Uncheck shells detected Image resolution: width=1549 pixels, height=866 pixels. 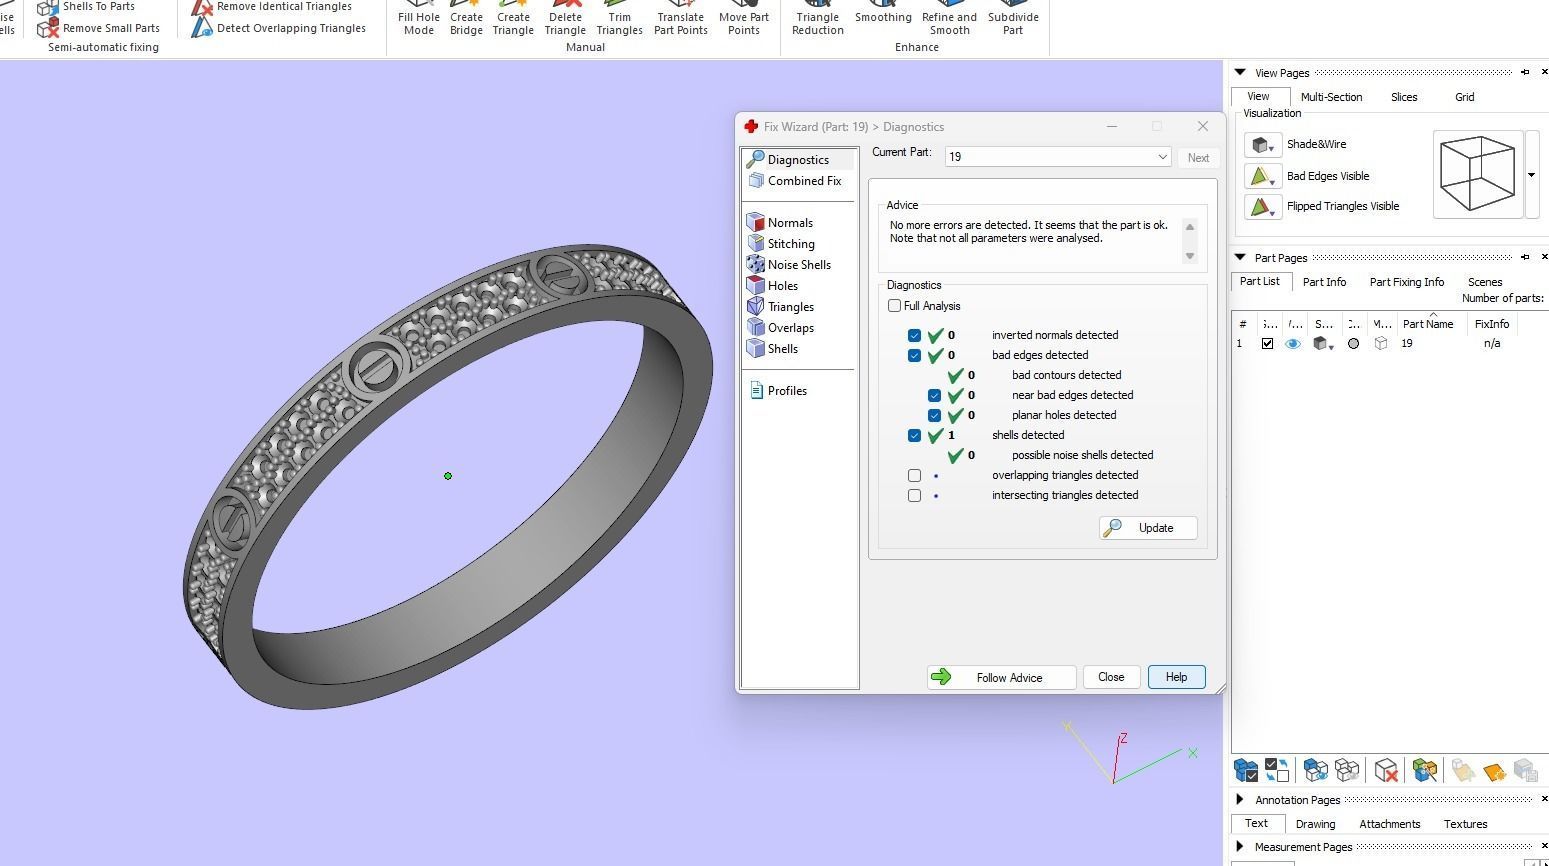coord(914,435)
